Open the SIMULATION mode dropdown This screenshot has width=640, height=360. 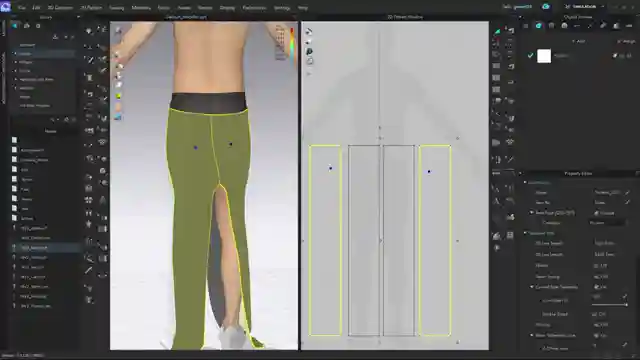coord(585,7)
